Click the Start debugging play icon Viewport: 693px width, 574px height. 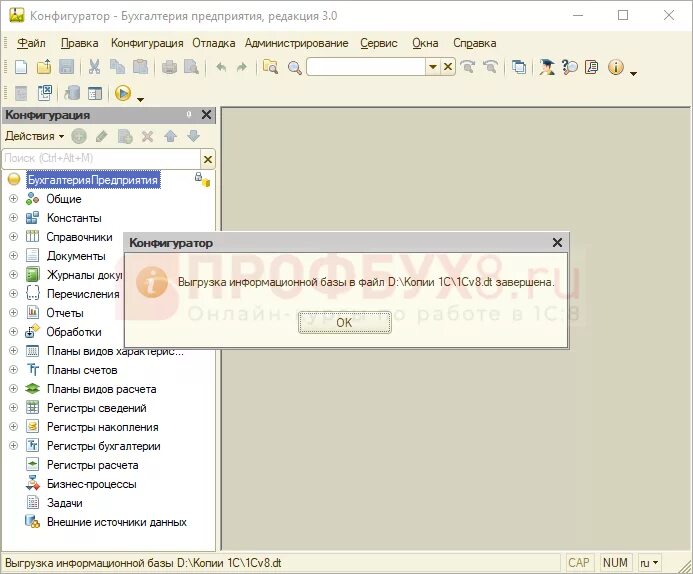[x=123, y=93]
